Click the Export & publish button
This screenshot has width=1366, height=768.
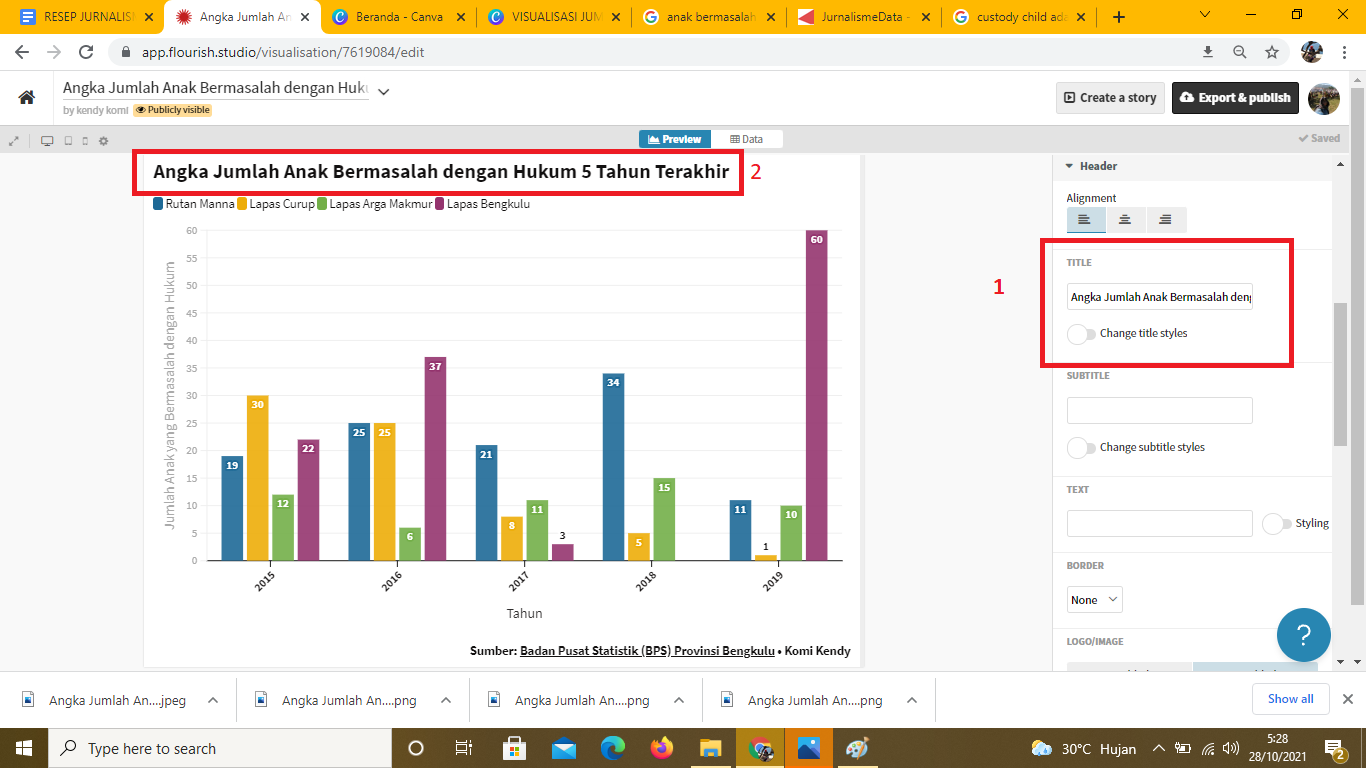[1235, 98]
